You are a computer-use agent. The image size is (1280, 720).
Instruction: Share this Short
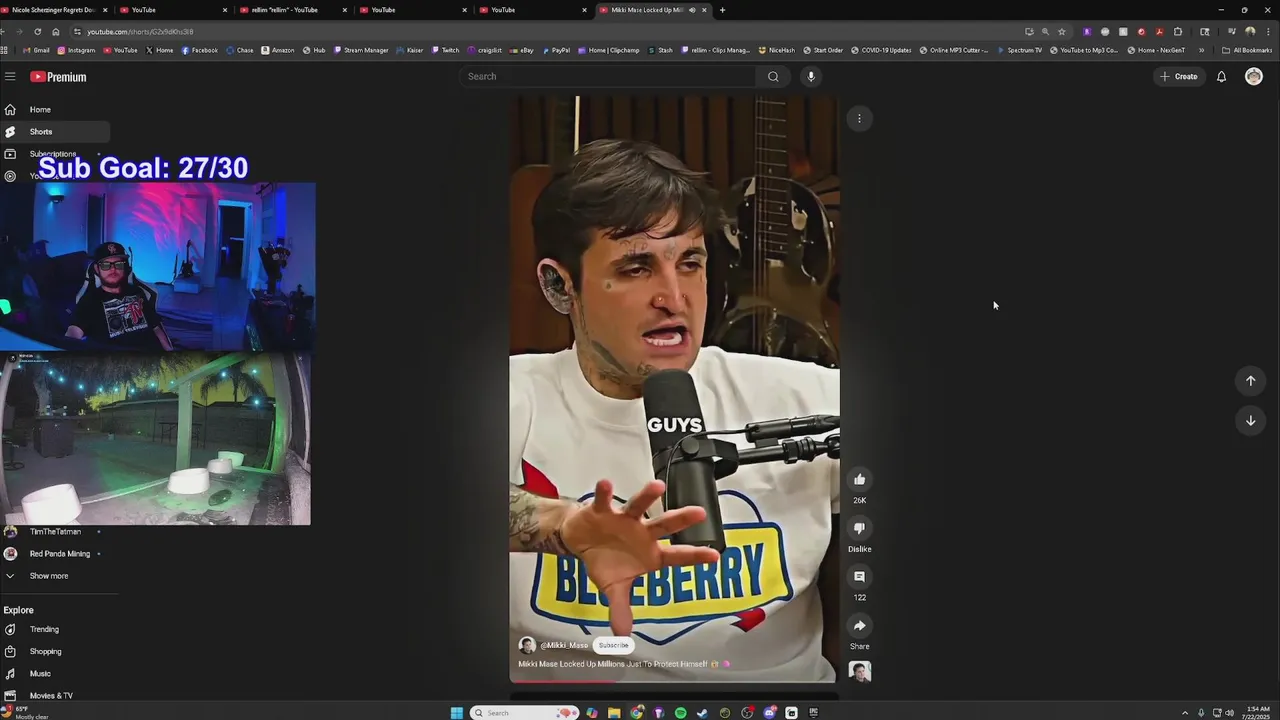859,626
